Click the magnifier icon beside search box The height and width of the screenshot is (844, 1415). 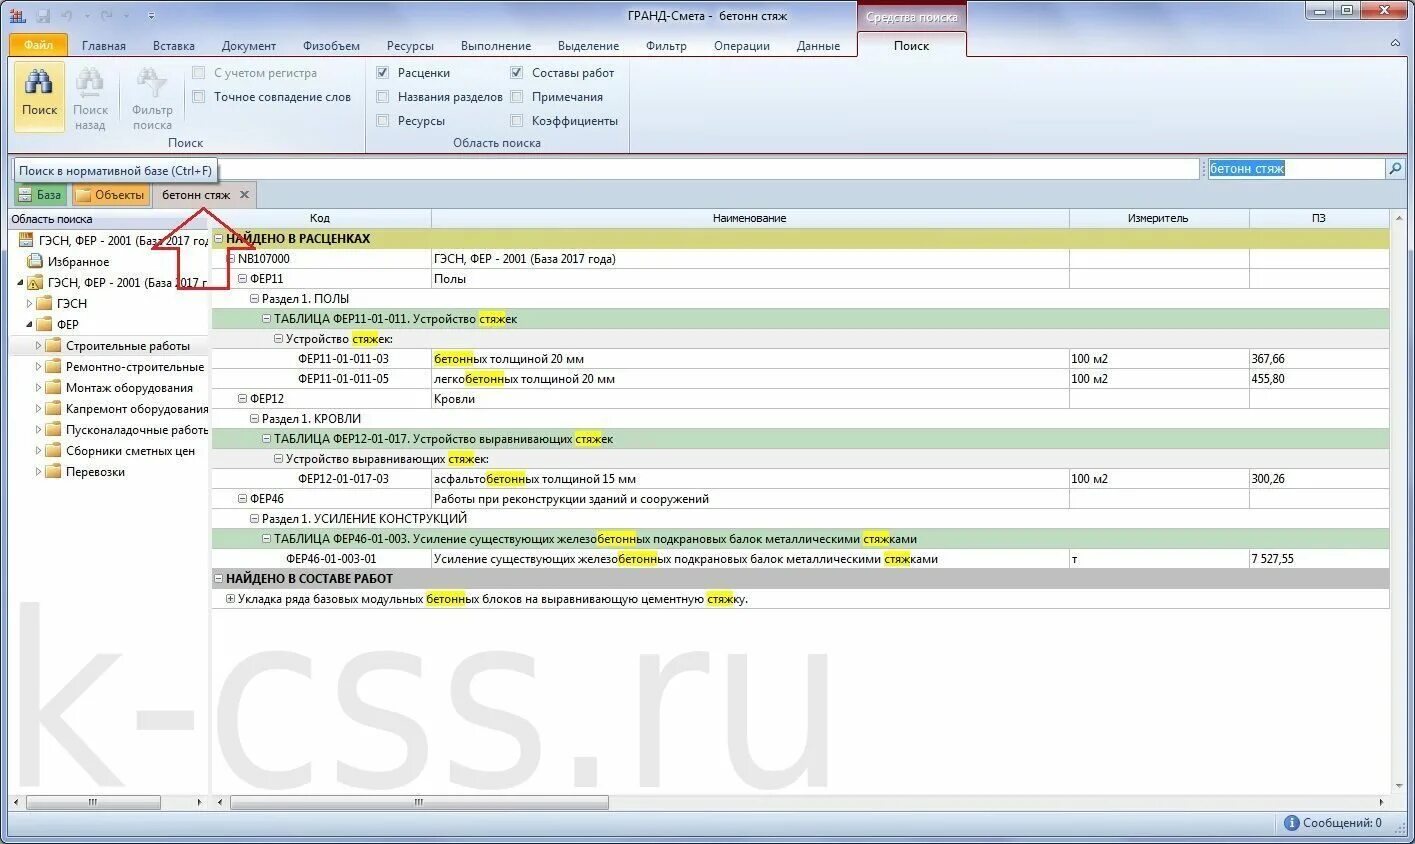pyautogui.click(x=1395, y=169)
